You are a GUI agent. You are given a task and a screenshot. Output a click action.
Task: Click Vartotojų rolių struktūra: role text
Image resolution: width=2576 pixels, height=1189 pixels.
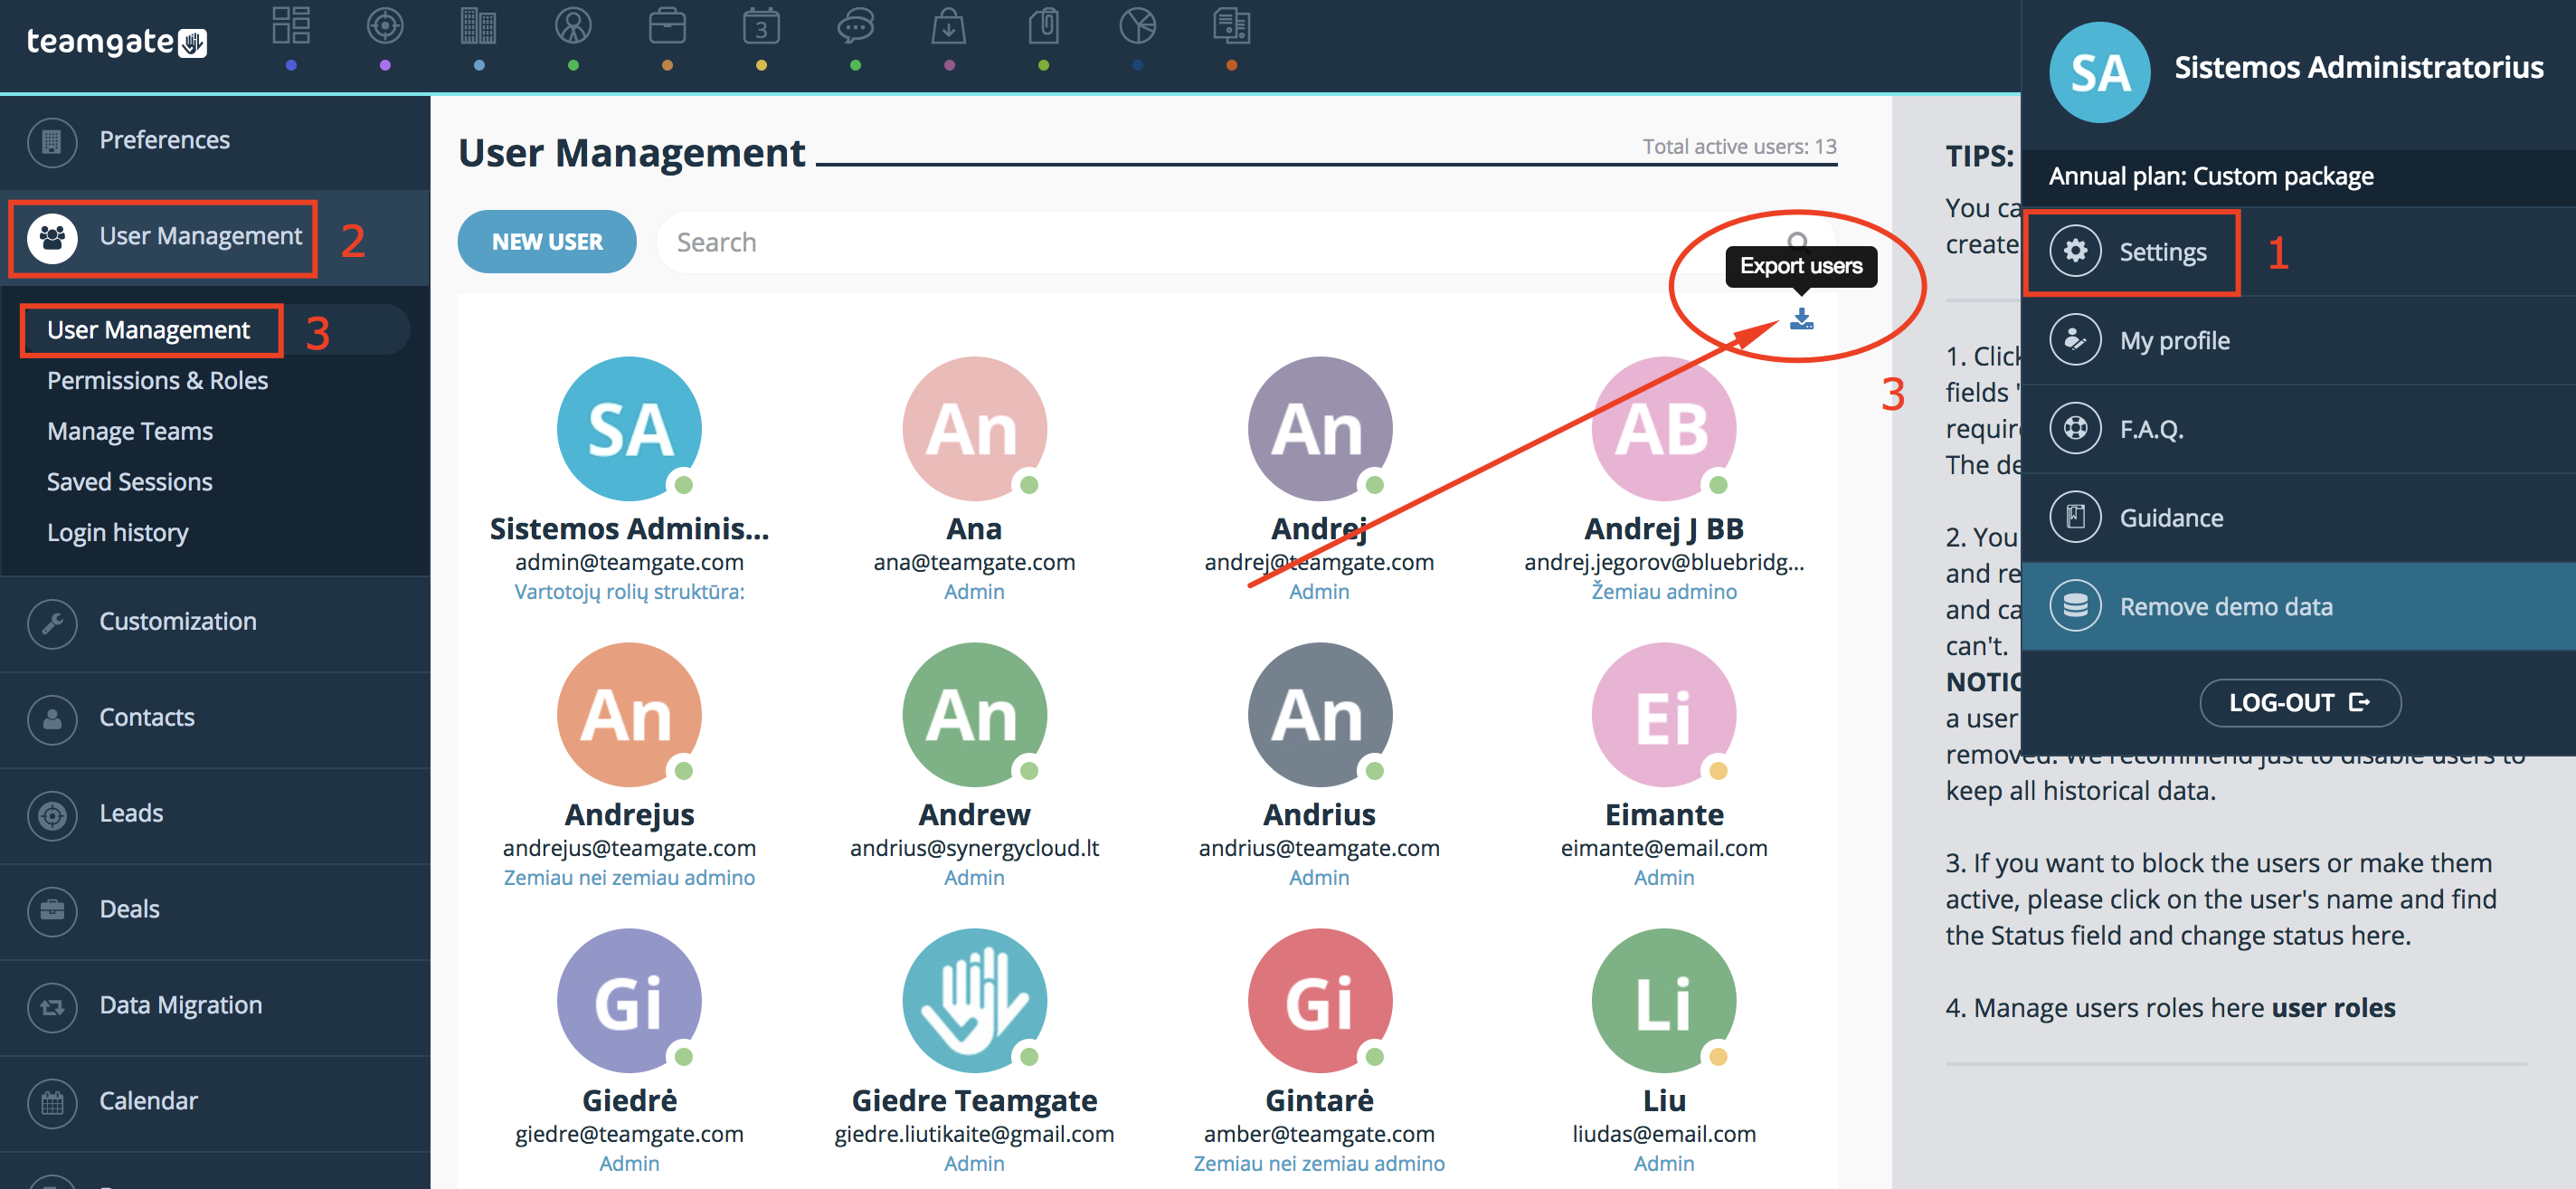point(629,591)
